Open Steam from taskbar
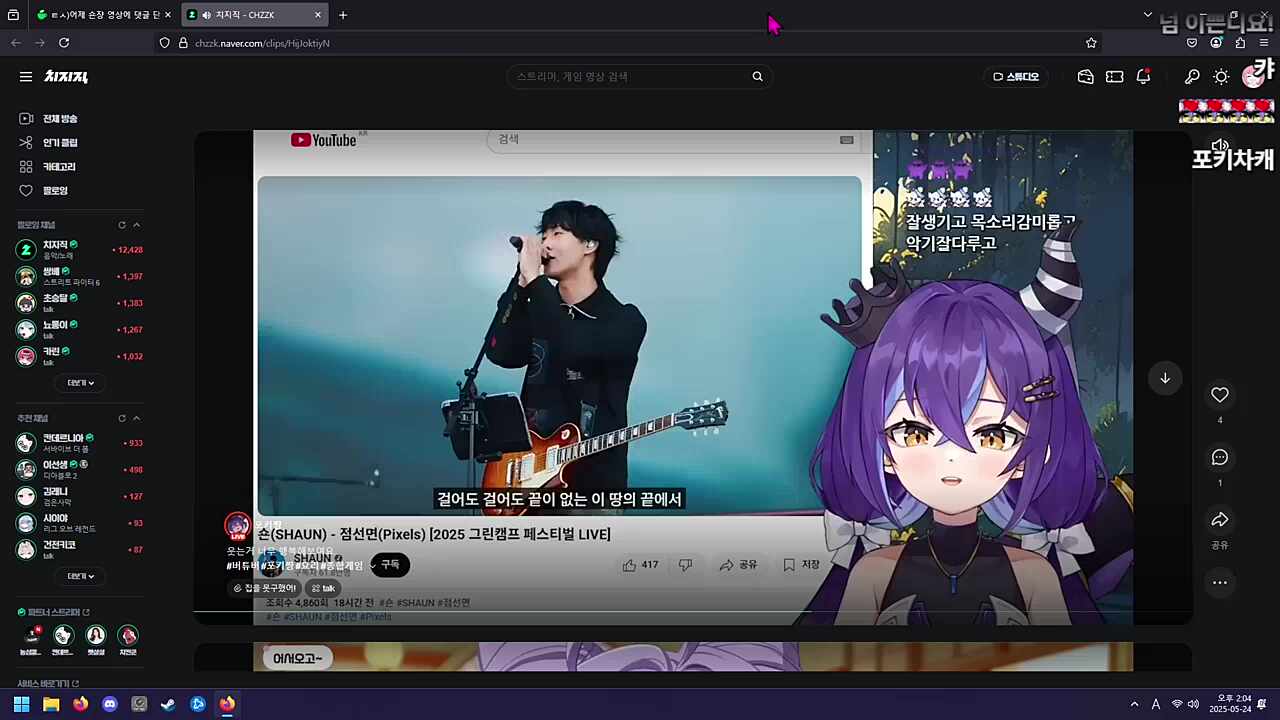1280x720 pixels. tap(168, 704)
